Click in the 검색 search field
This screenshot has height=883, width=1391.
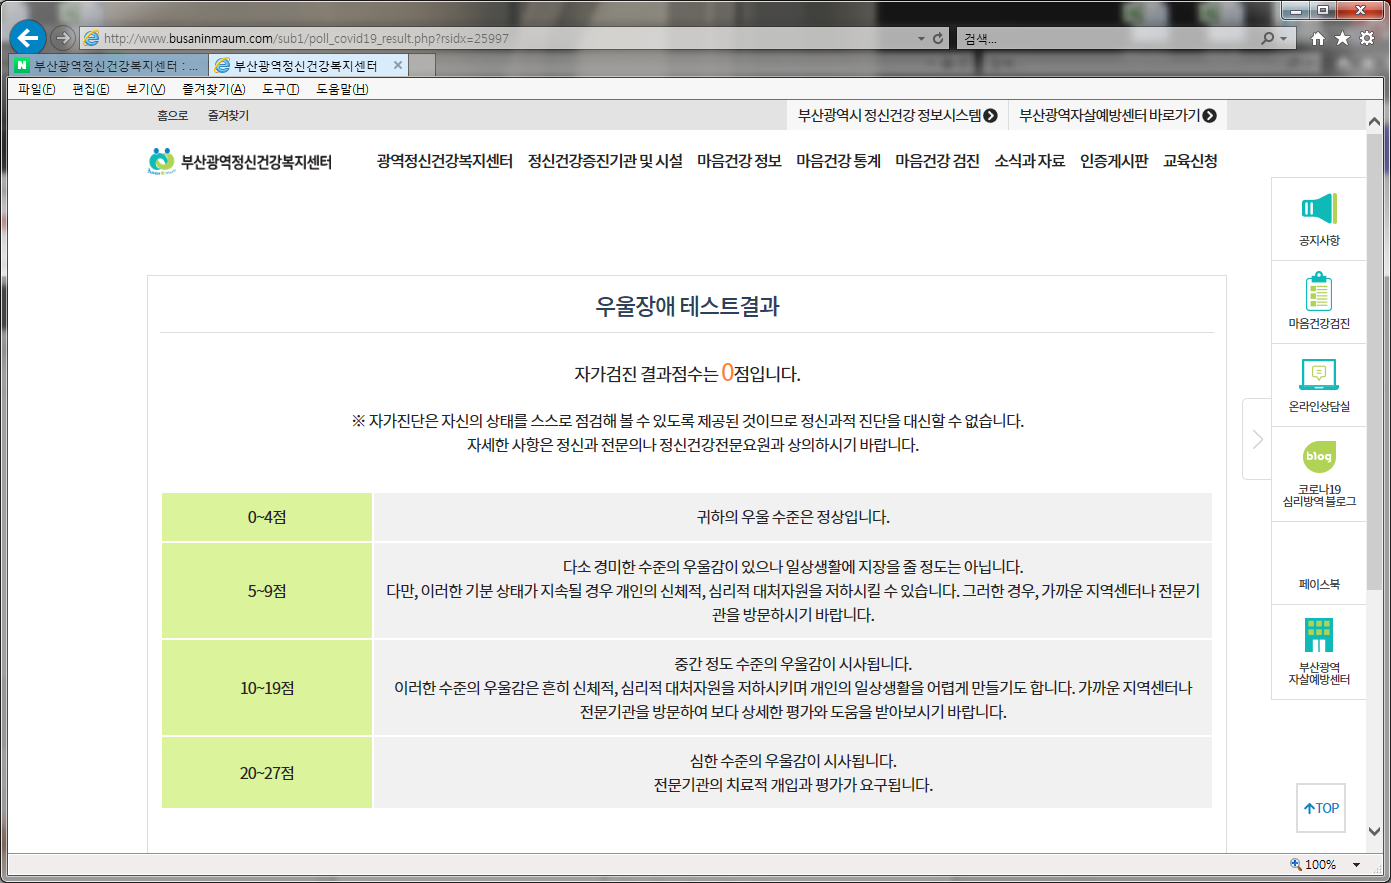[x=1105, y=38]
